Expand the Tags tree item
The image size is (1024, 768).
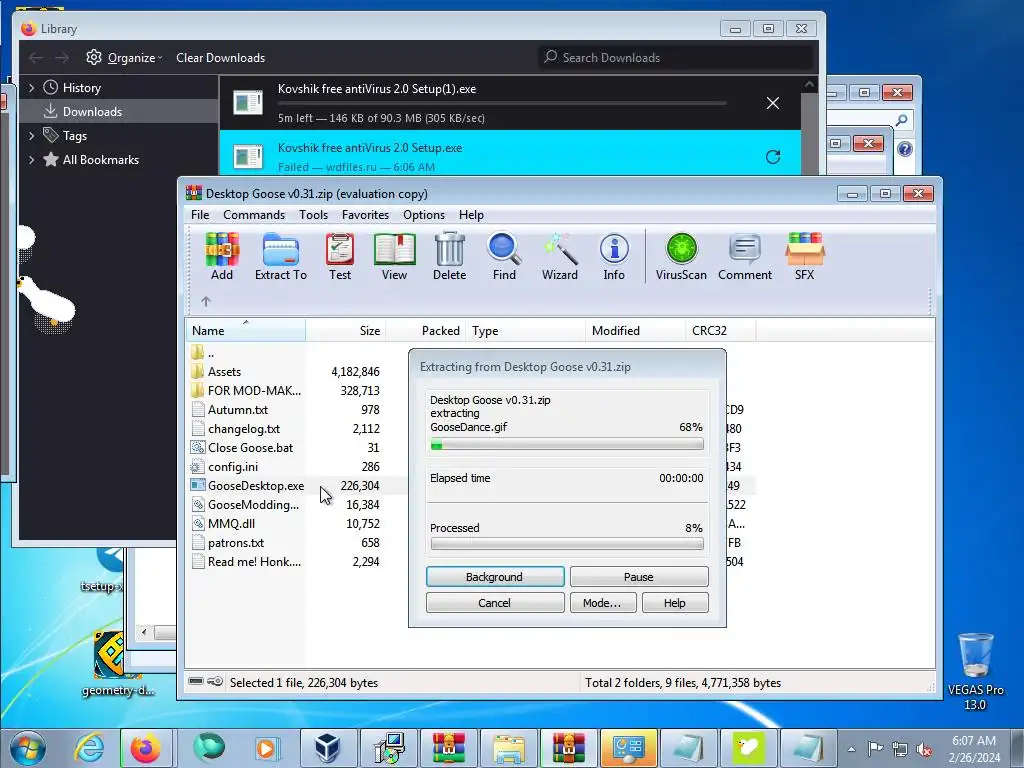31,136
